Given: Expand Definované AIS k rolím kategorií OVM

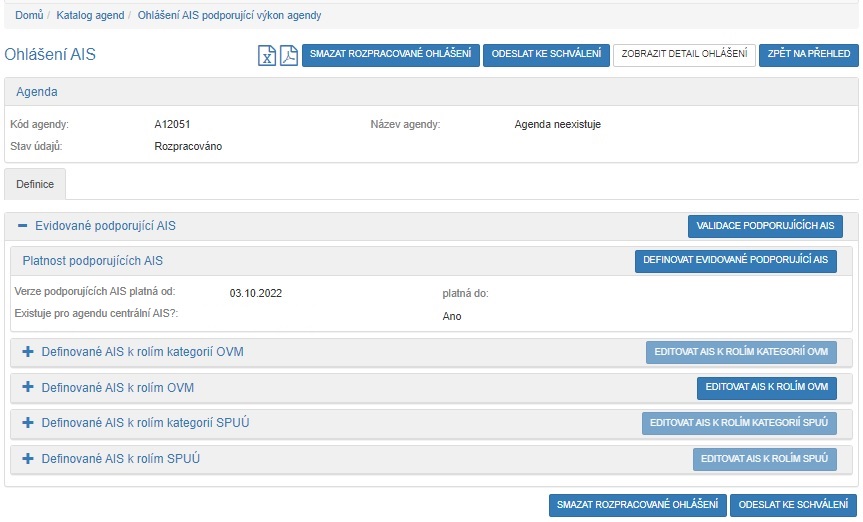Looking at the screenshot, I should tap(28, 352).
